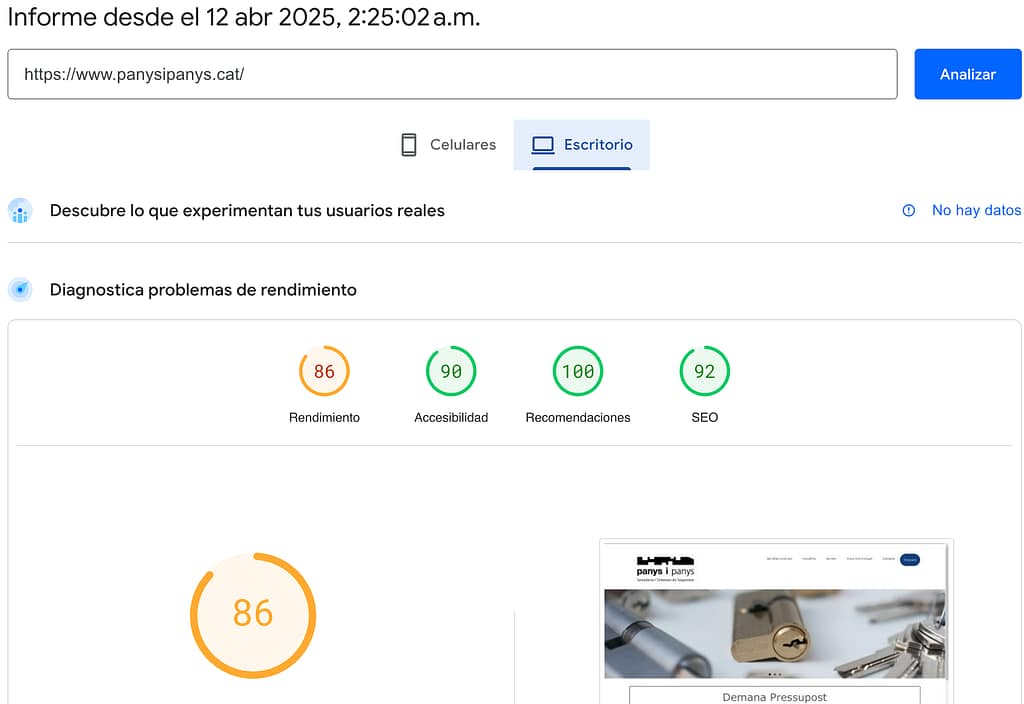The height and width of the screenshot is (704, 1024).
Task: Click the large orange 86 performance gauge
Action: tap(253, 613)
